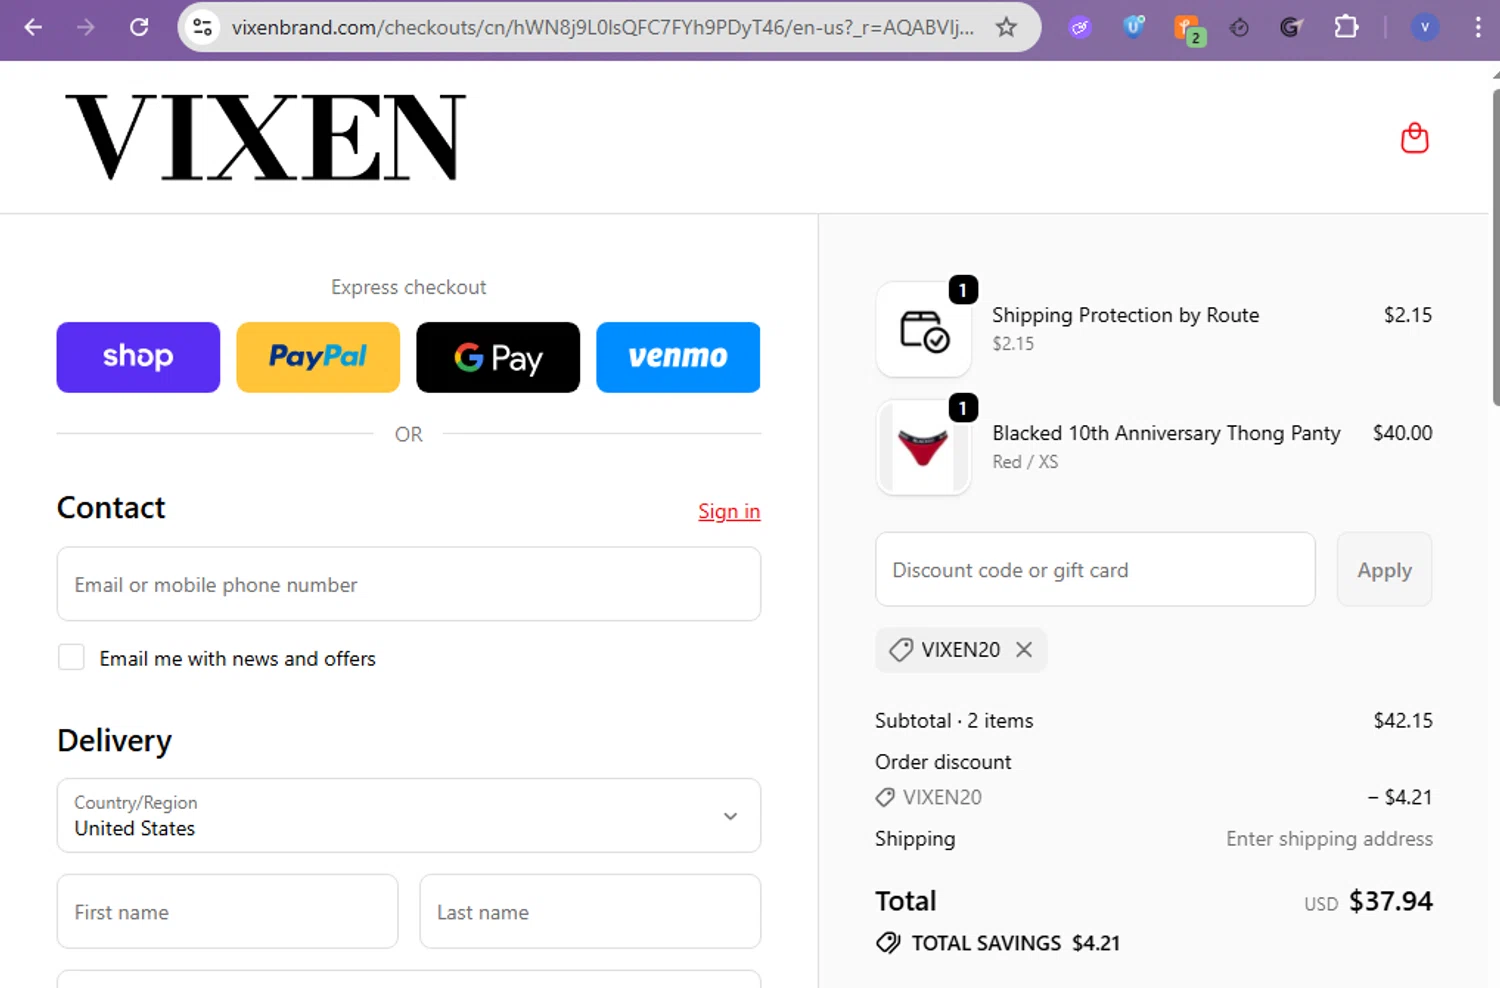Click the browser address bar URL
This screenshot has height=988, width=1500.
pyautogui.click(x=602, y=27)
